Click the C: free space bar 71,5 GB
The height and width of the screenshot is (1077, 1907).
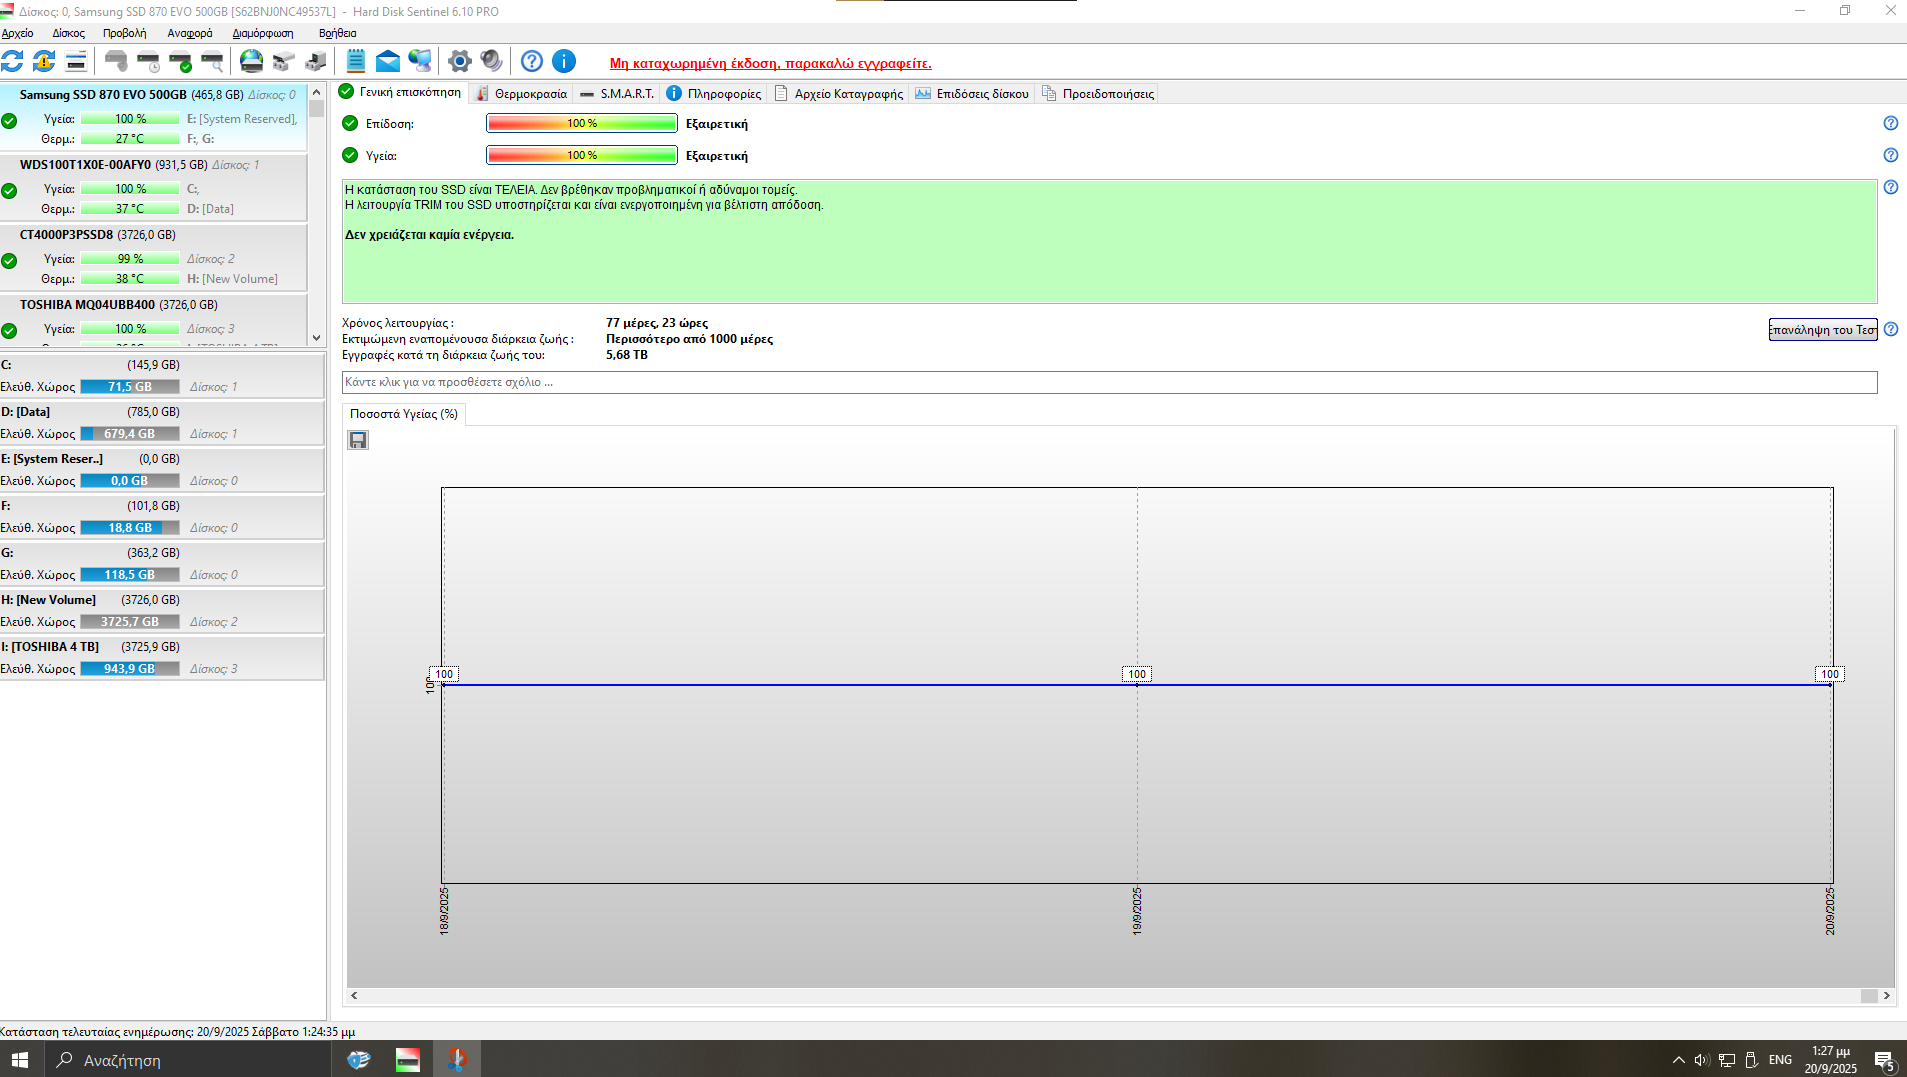pos(130,387)
